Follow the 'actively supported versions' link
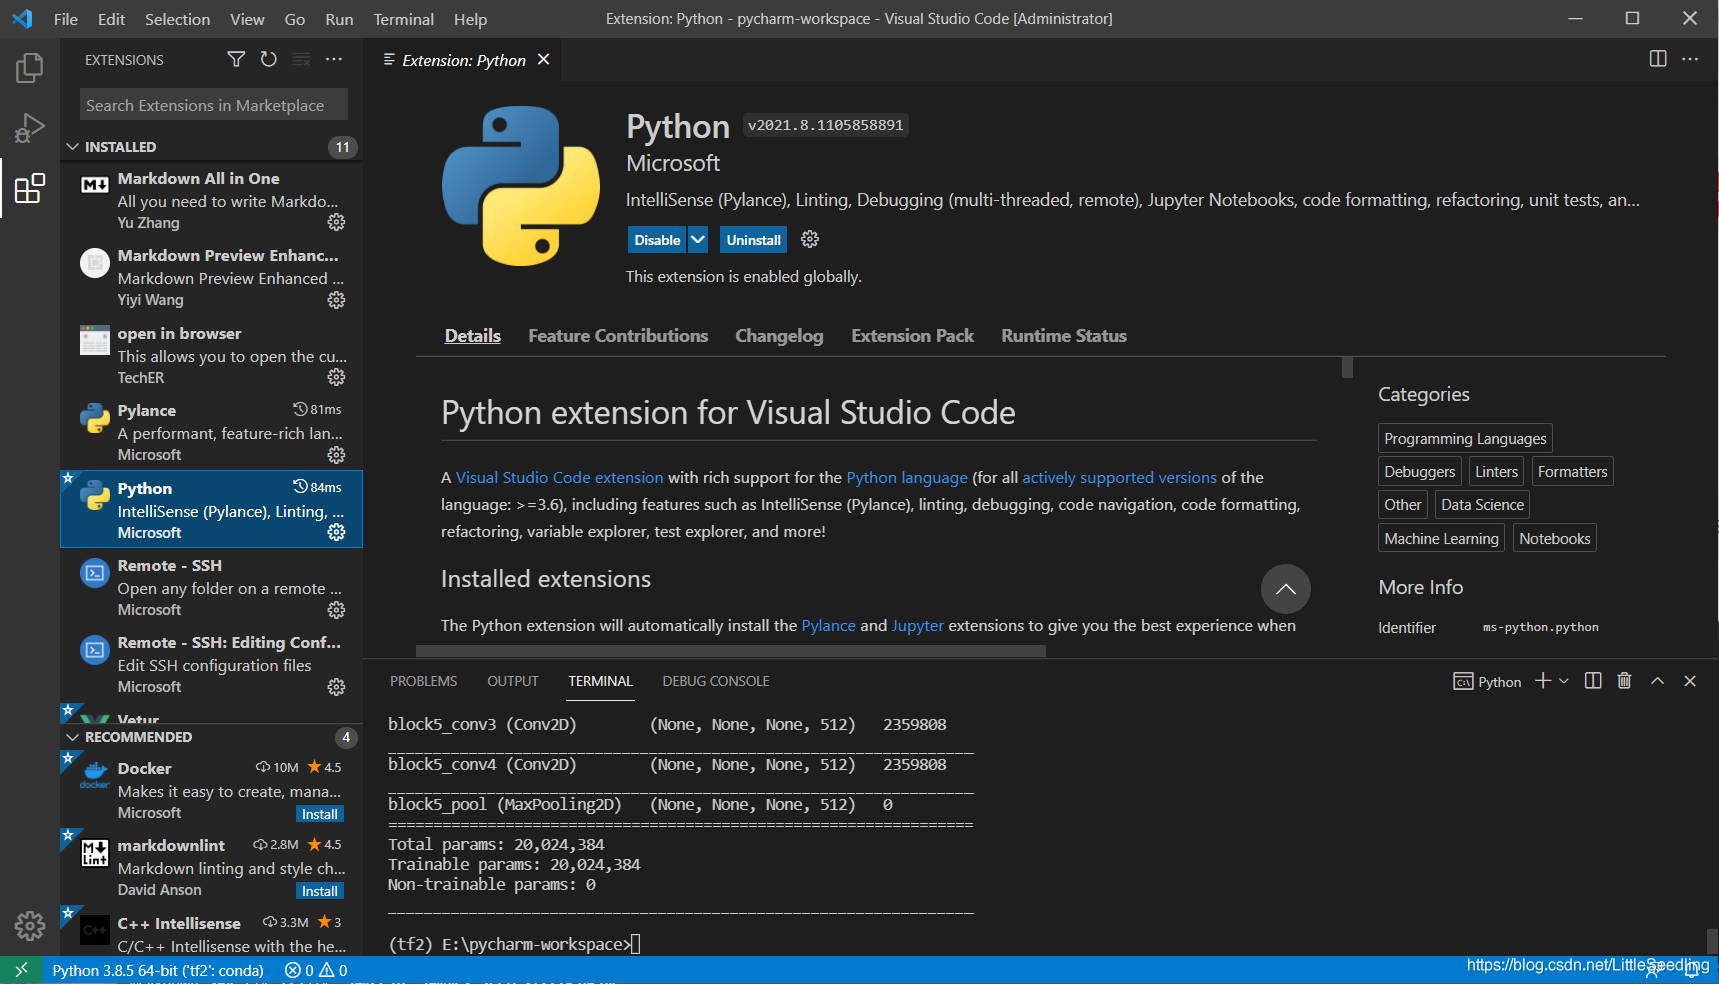The height and width of the screenshot is (984, 1719). [x=1119, y=478]
